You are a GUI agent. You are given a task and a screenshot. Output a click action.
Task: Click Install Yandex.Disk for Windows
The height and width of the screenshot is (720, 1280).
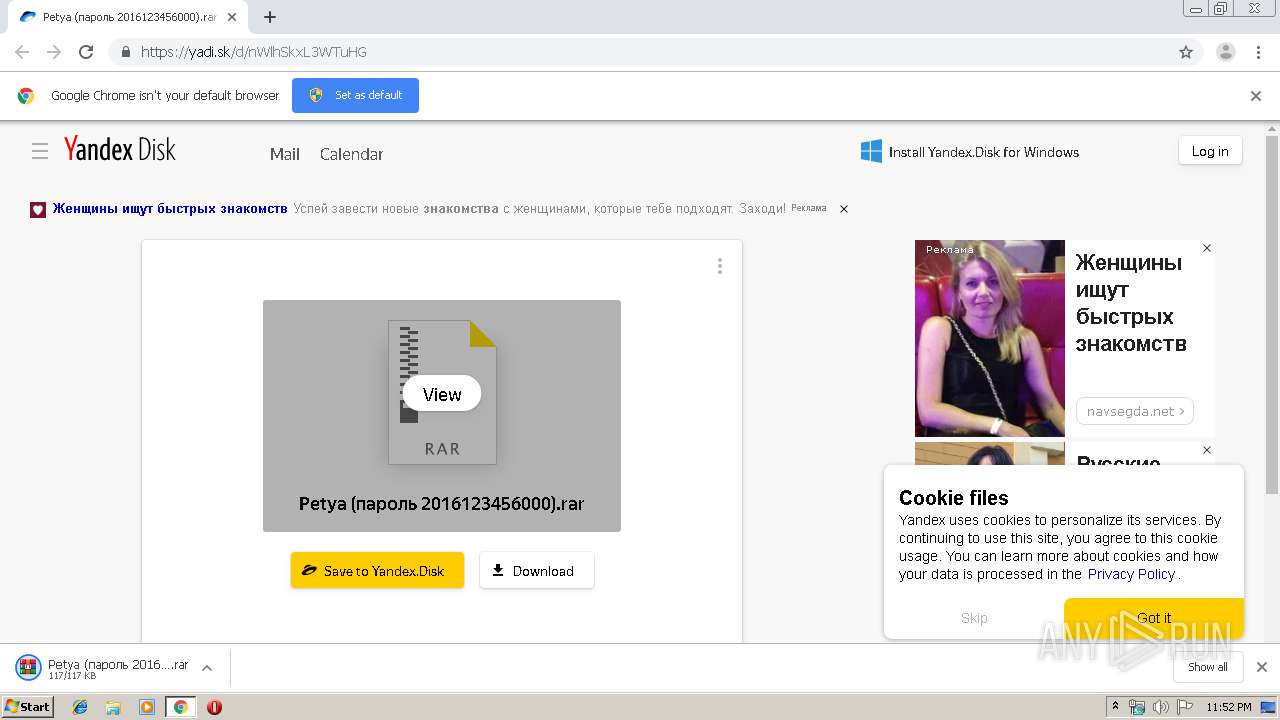click(x=970, y=152)
